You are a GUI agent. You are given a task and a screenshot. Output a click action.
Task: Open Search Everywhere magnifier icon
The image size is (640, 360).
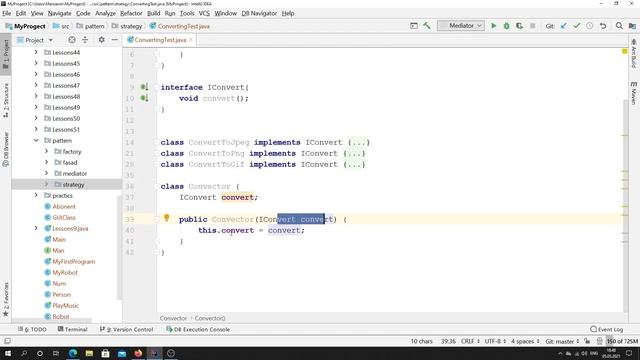click(x=619, y=26)
